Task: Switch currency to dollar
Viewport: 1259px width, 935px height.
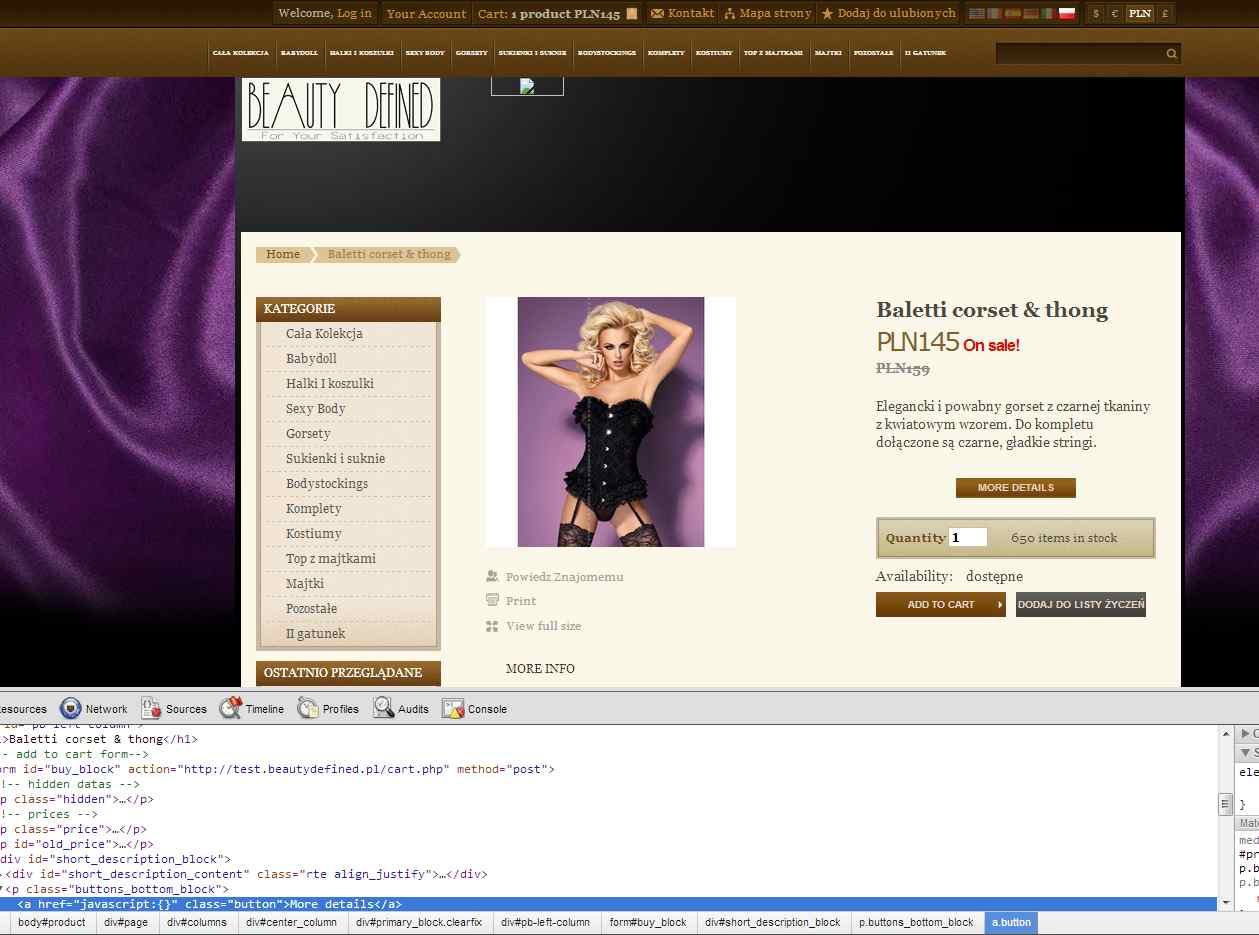Action: (1096, 14)
